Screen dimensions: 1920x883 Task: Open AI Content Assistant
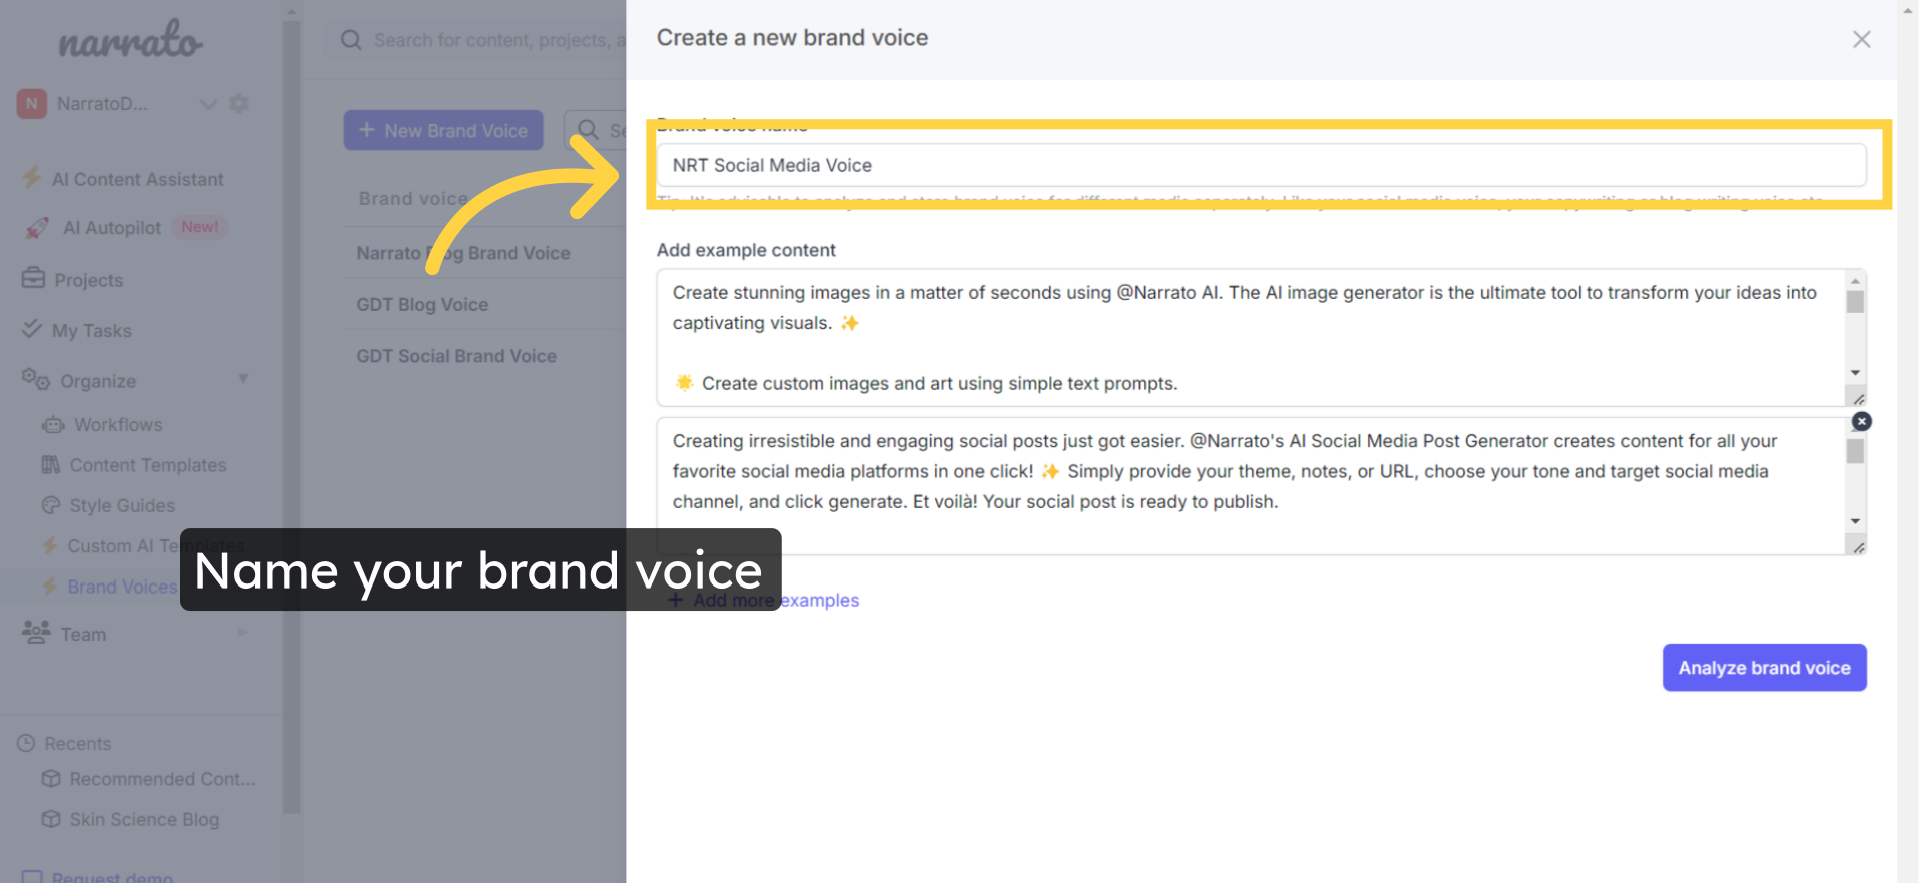137,179
